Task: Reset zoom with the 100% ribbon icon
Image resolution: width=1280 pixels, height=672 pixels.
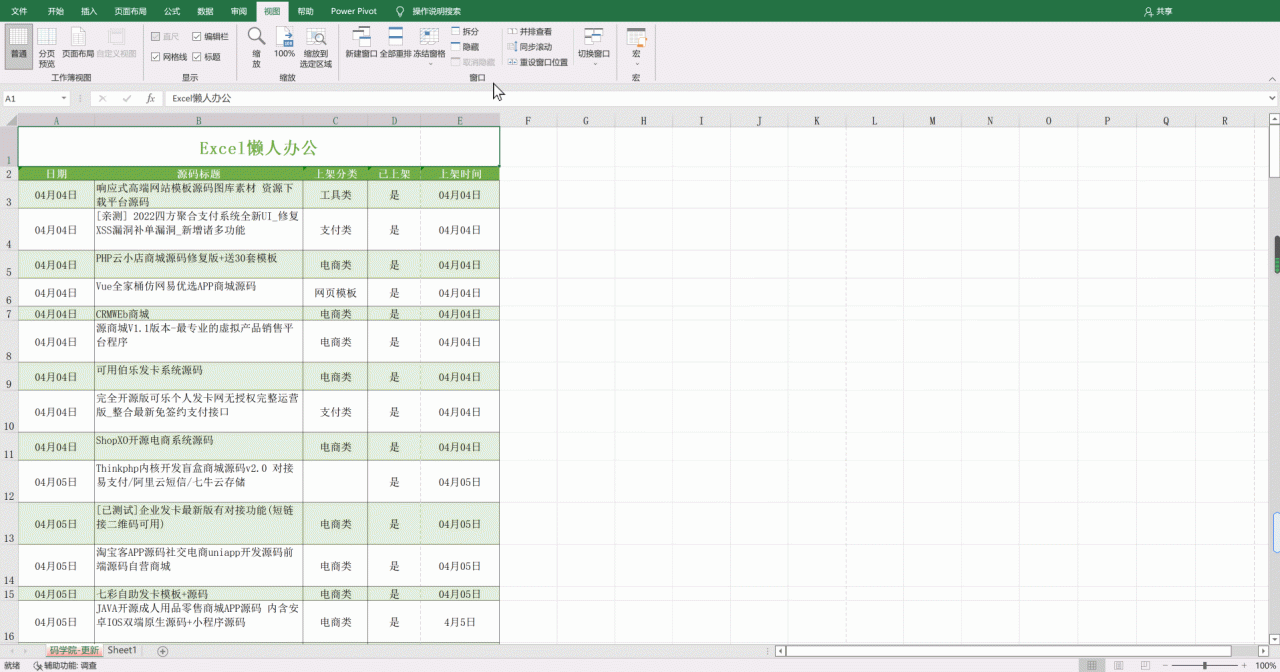Action: [x=285, y=42]
